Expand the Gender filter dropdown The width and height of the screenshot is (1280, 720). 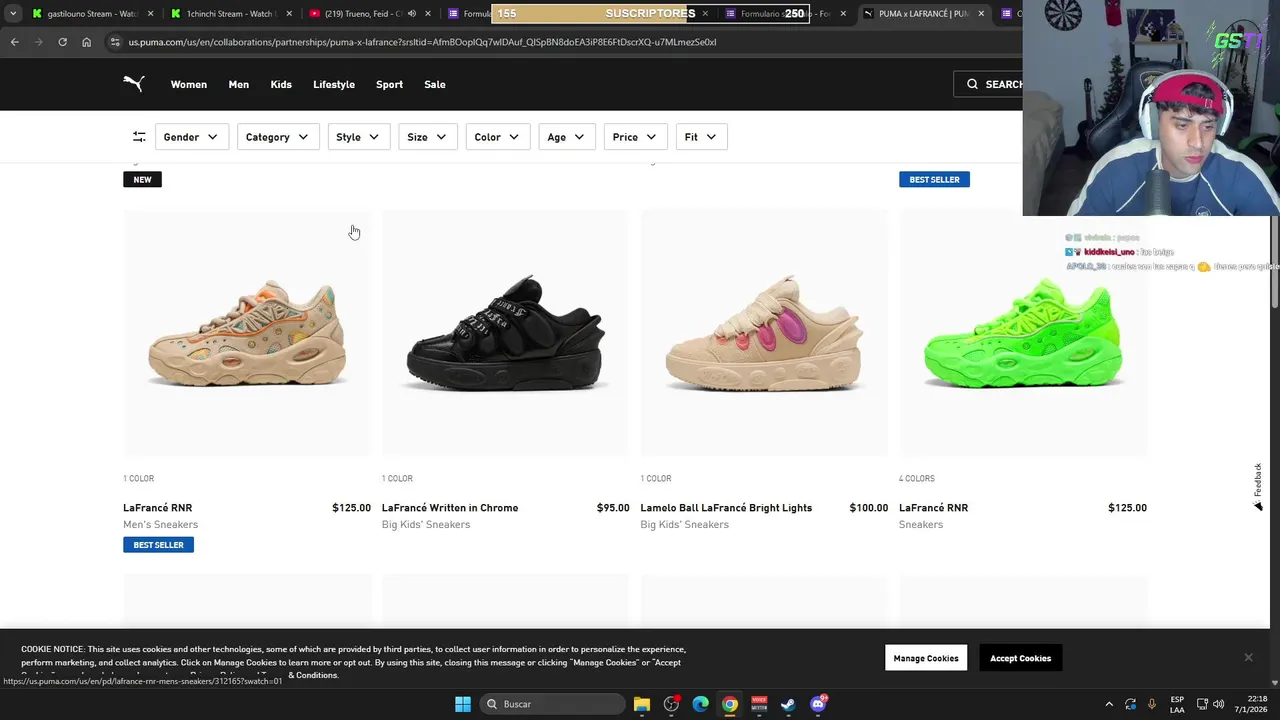(x=190, y=137)
